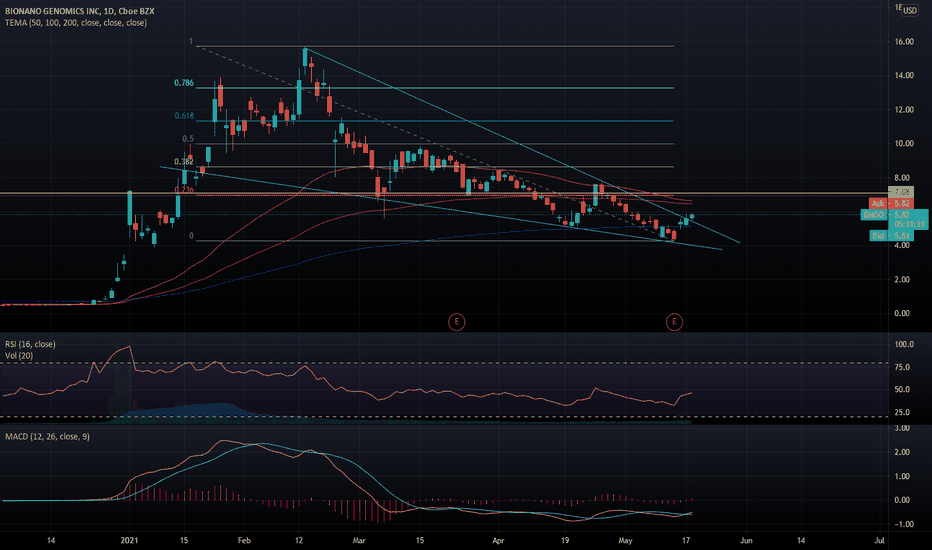Click the 25.0 RSI axis value

click(902, 412)
